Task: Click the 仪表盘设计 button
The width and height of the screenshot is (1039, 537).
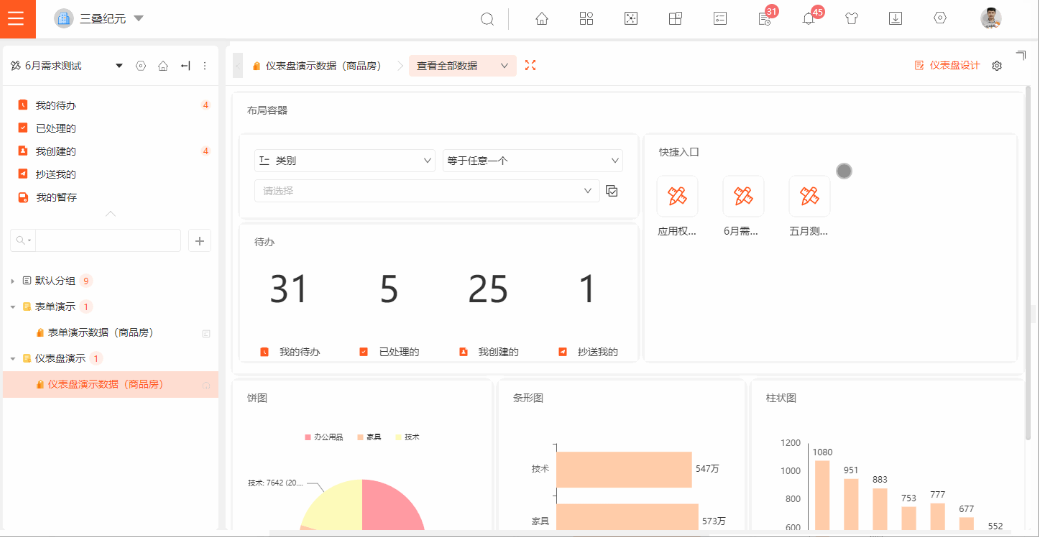Action: tap(948, 66)
